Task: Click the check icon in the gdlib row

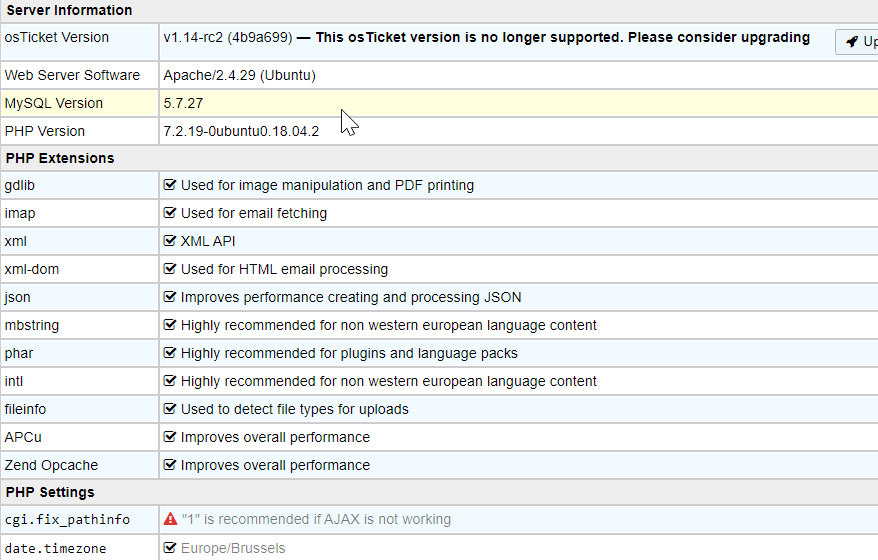Action: (170, 184)
